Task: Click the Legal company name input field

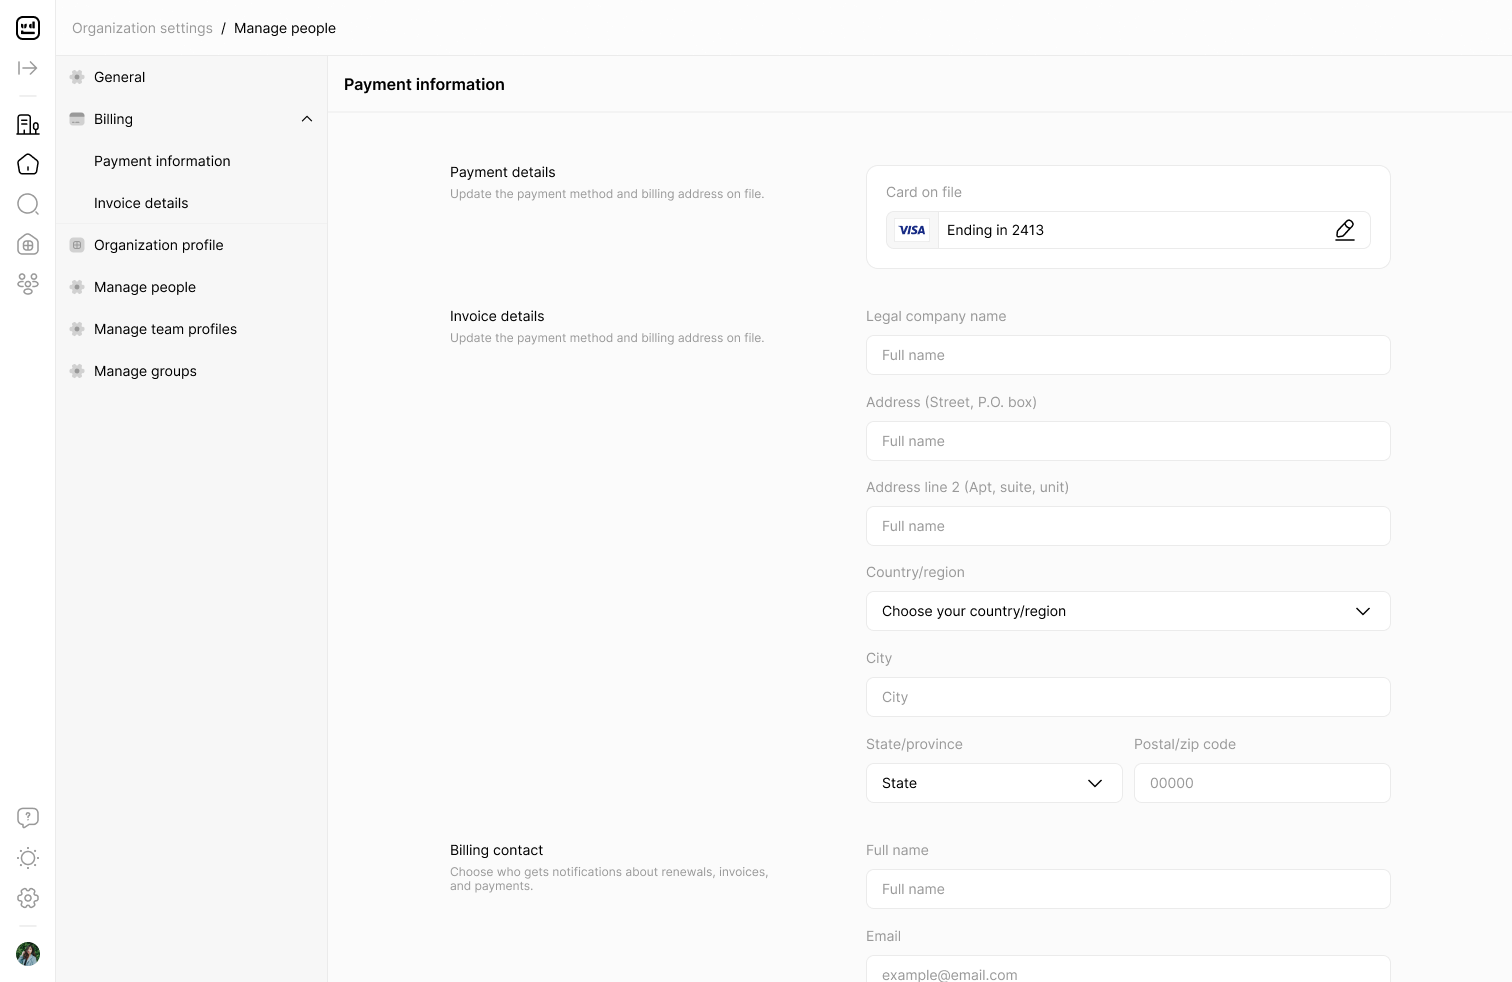Action: 1128,355
